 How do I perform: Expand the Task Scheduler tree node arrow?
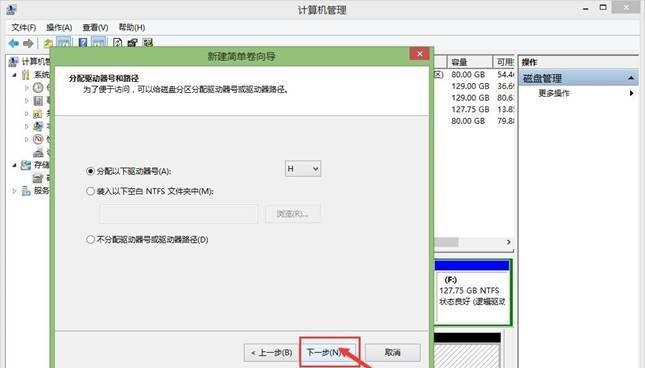(x=27, y=88)
